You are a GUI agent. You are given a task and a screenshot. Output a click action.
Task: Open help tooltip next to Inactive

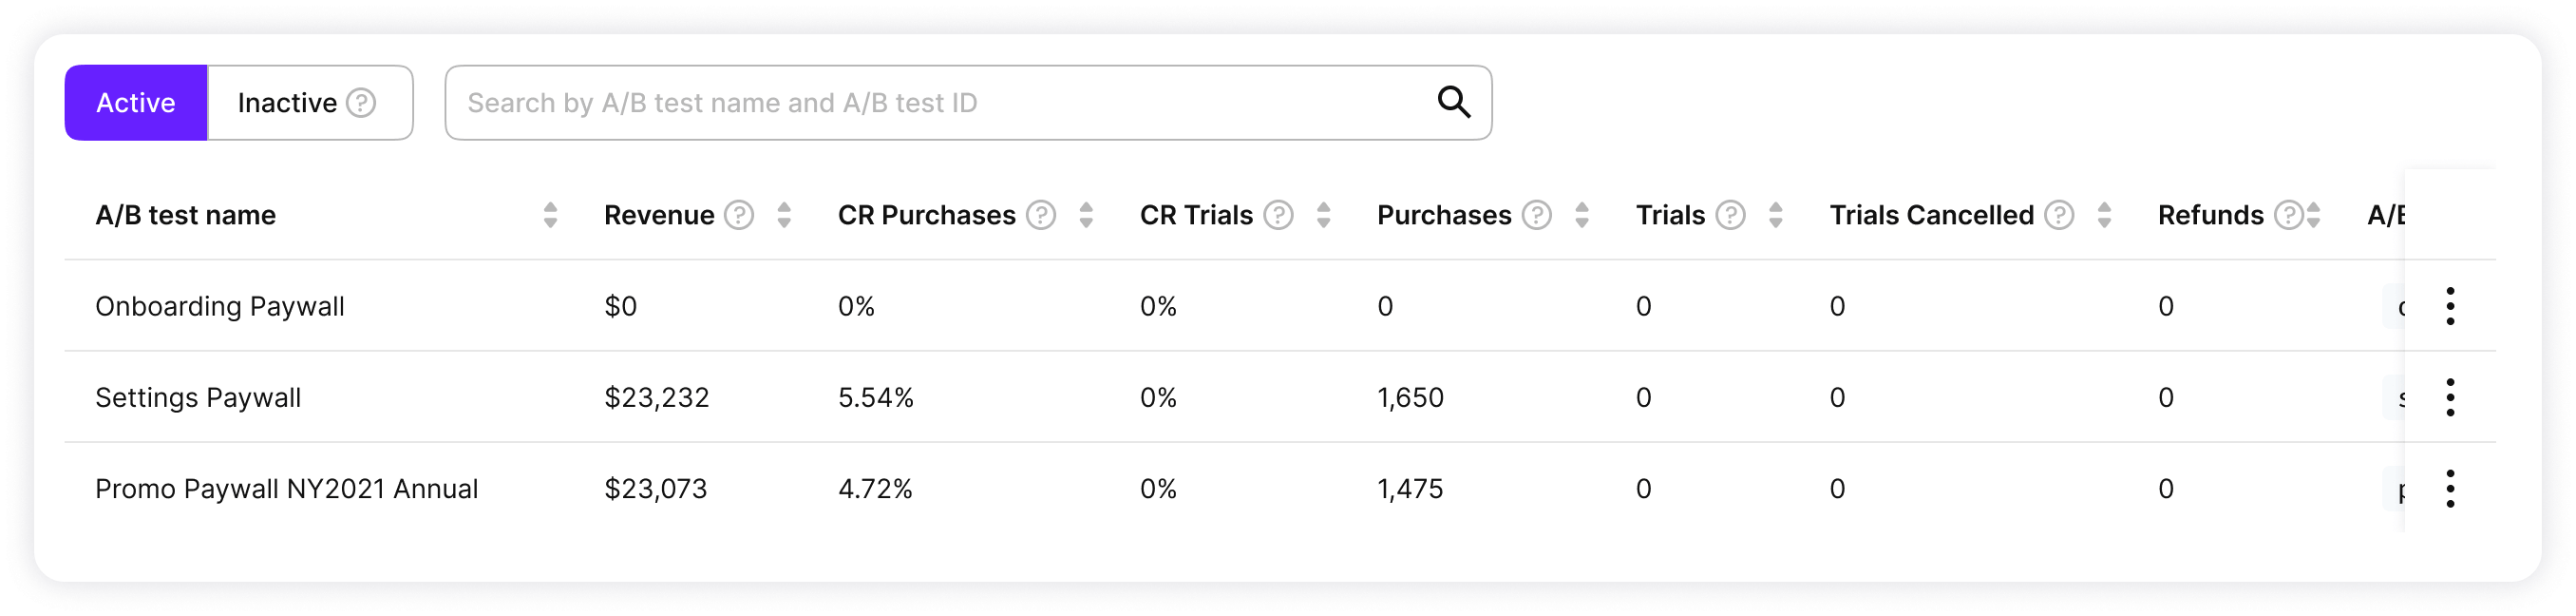click(361, 102)
